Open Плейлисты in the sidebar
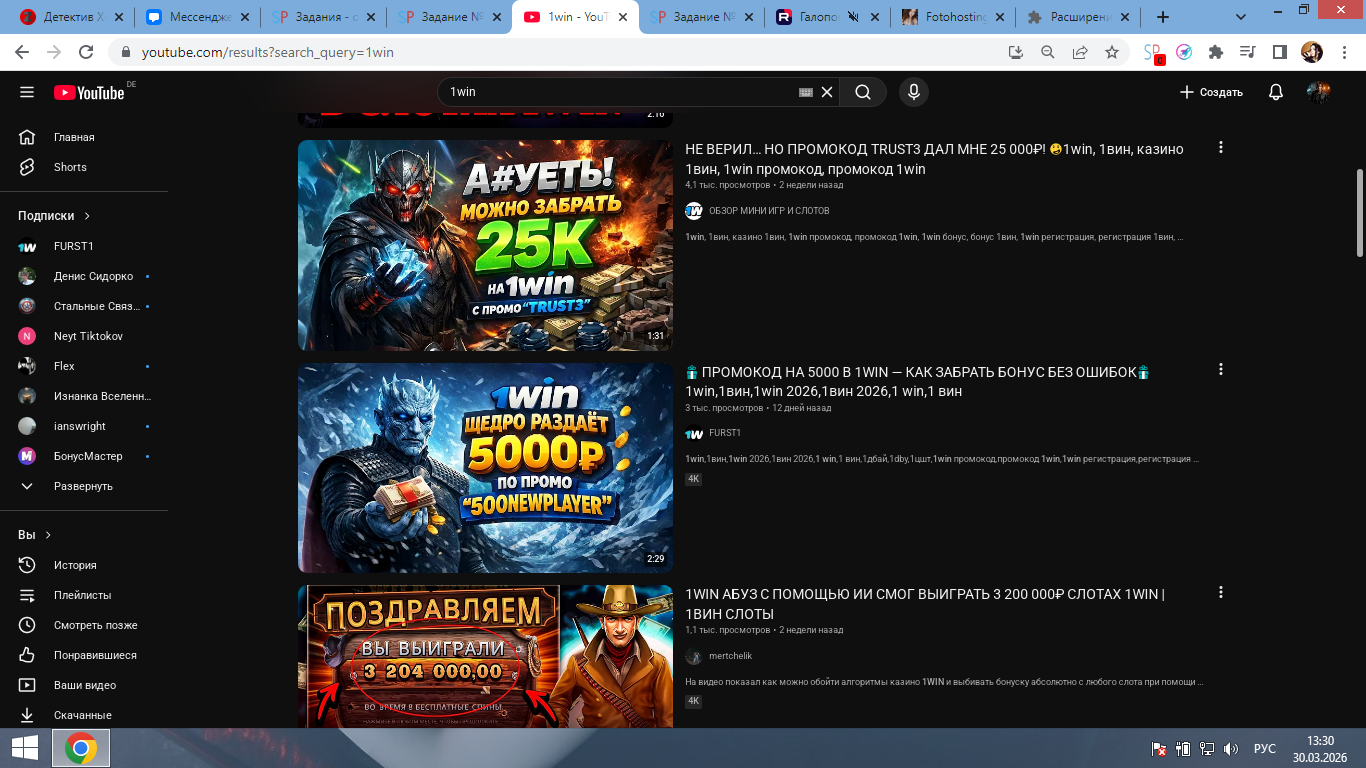 coord(84,595)
